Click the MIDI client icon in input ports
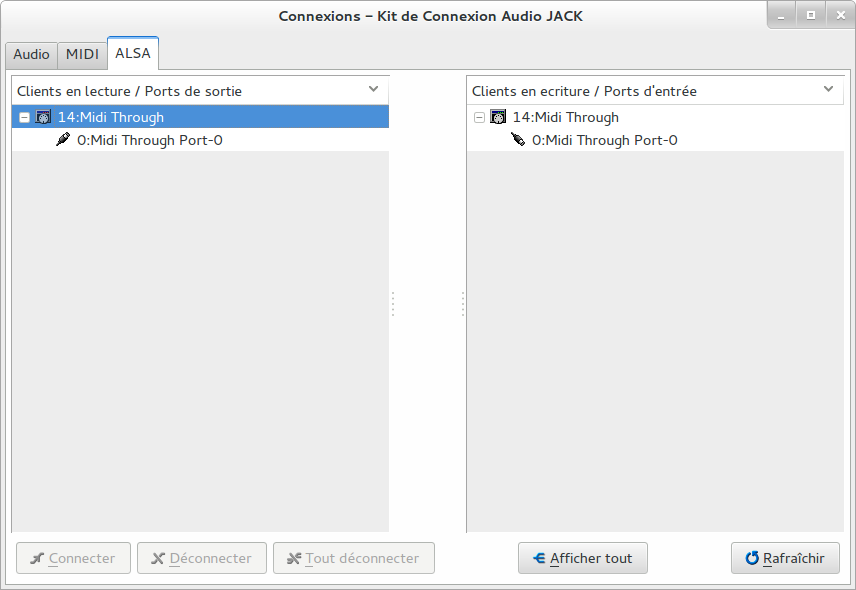 tap(498, 117)
